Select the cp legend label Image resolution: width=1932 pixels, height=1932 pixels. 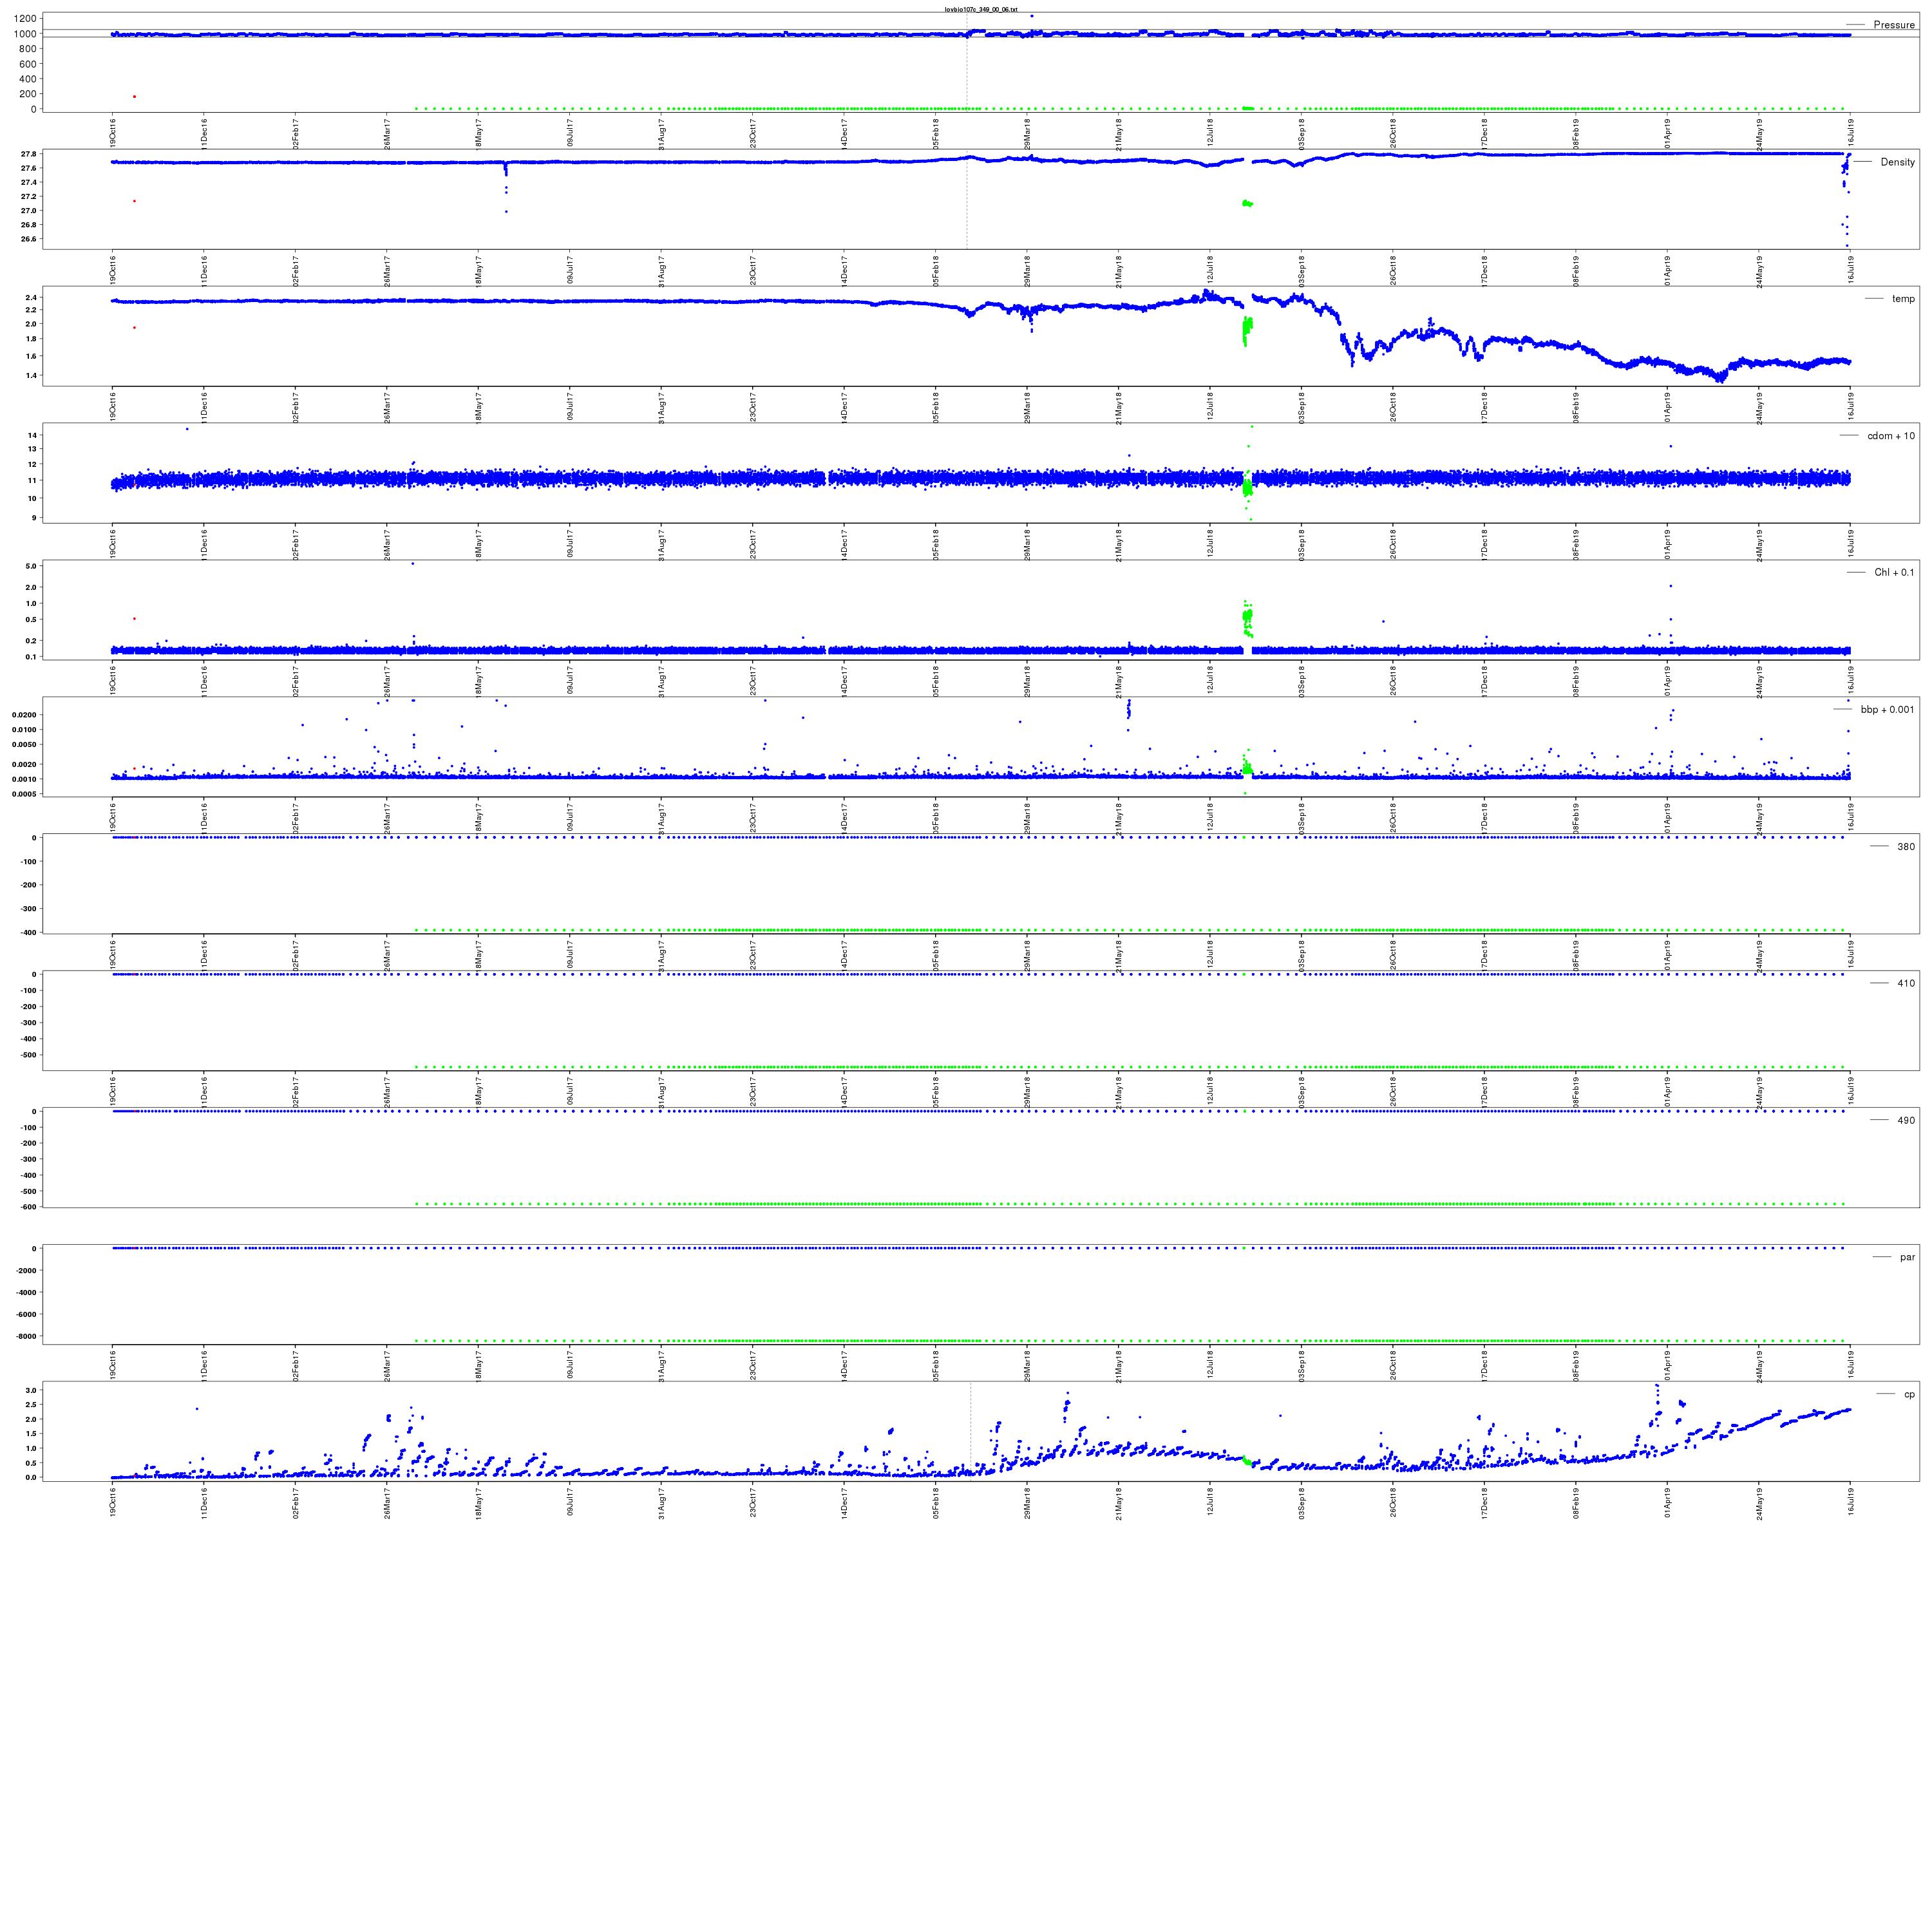click(x=1909, y=1394)
